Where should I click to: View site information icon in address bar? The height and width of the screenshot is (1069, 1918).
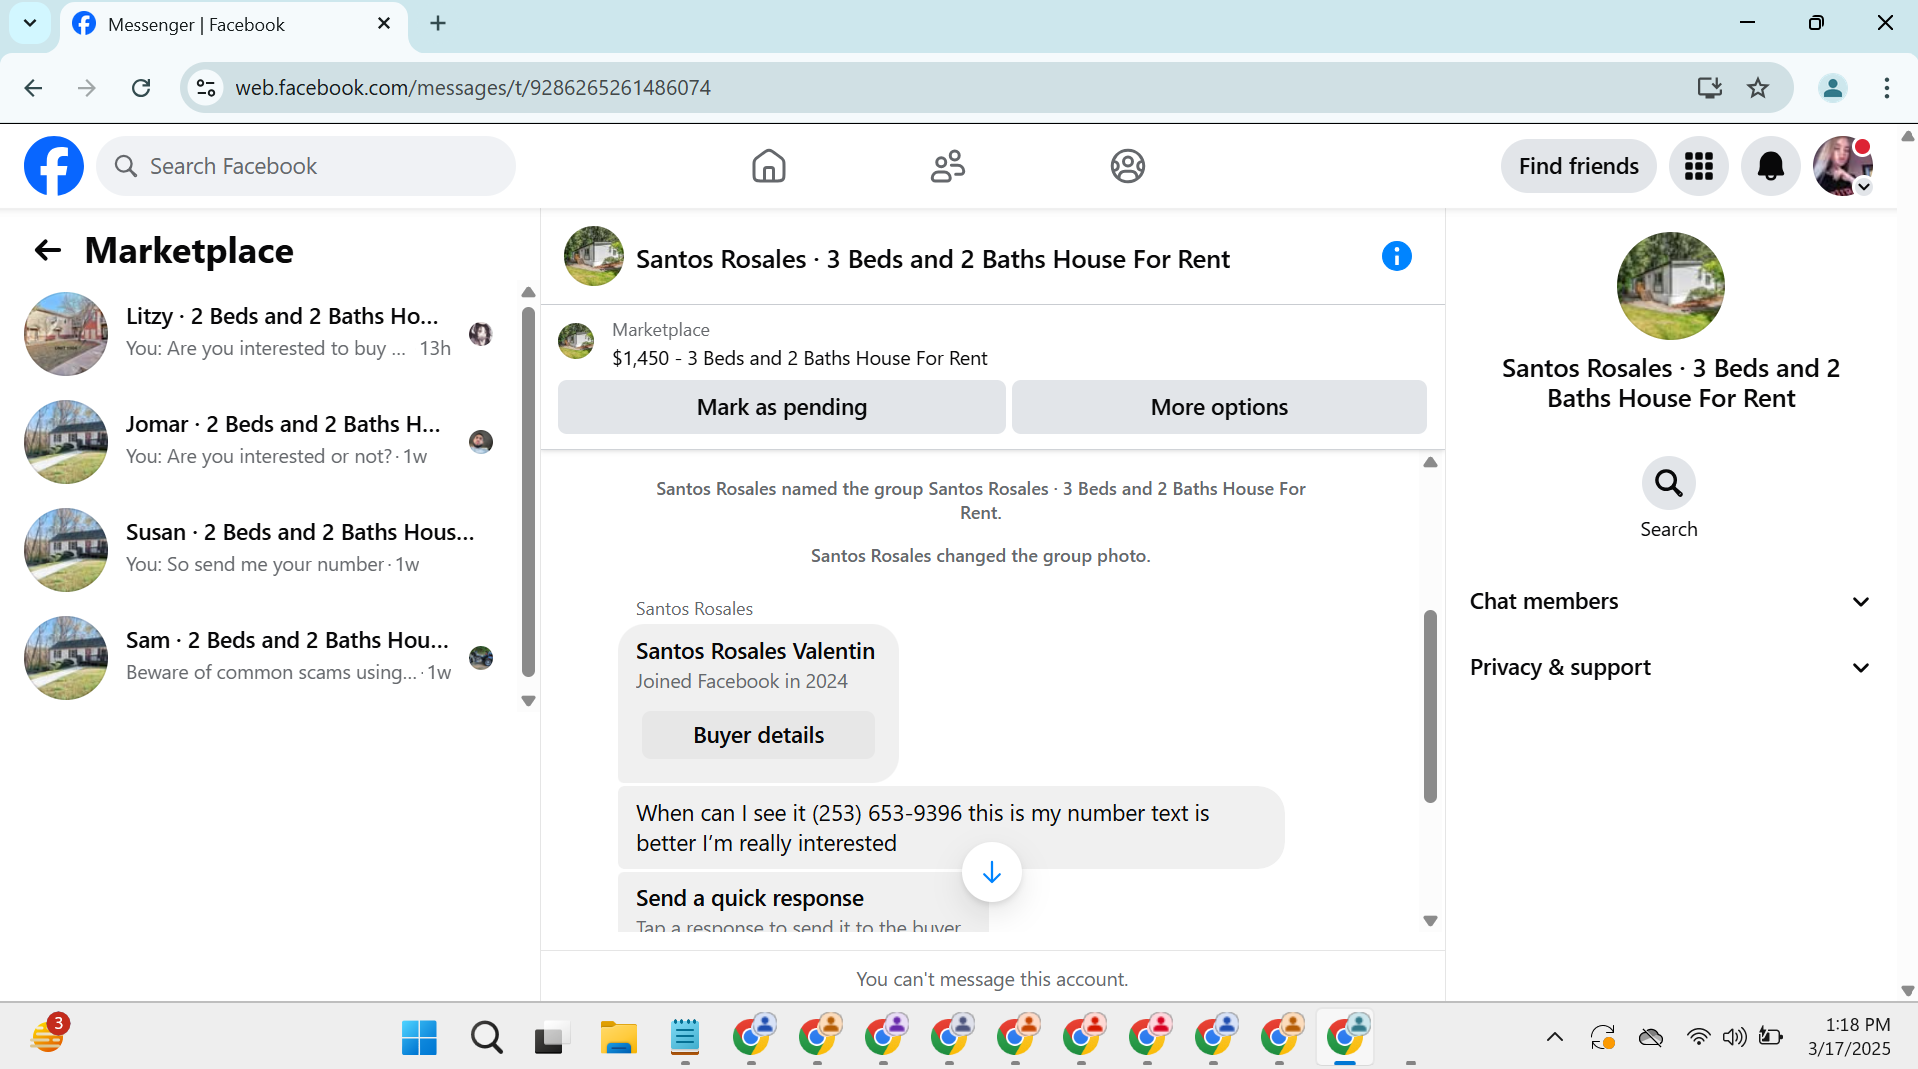206,88
